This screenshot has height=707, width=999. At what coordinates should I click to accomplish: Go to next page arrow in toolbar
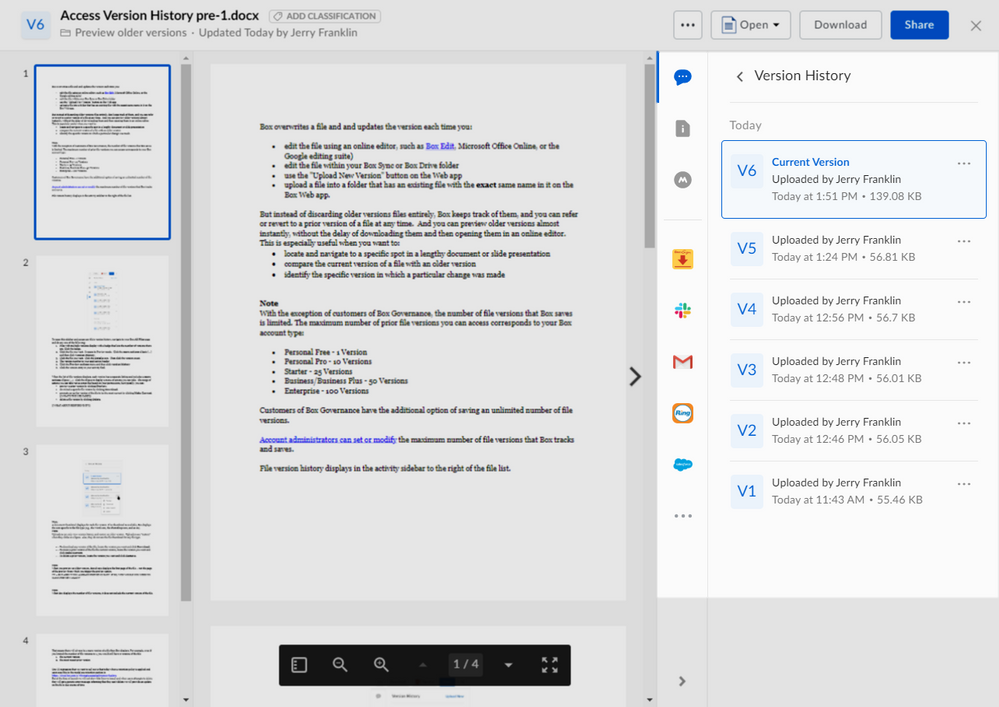[x=508, y=665]
